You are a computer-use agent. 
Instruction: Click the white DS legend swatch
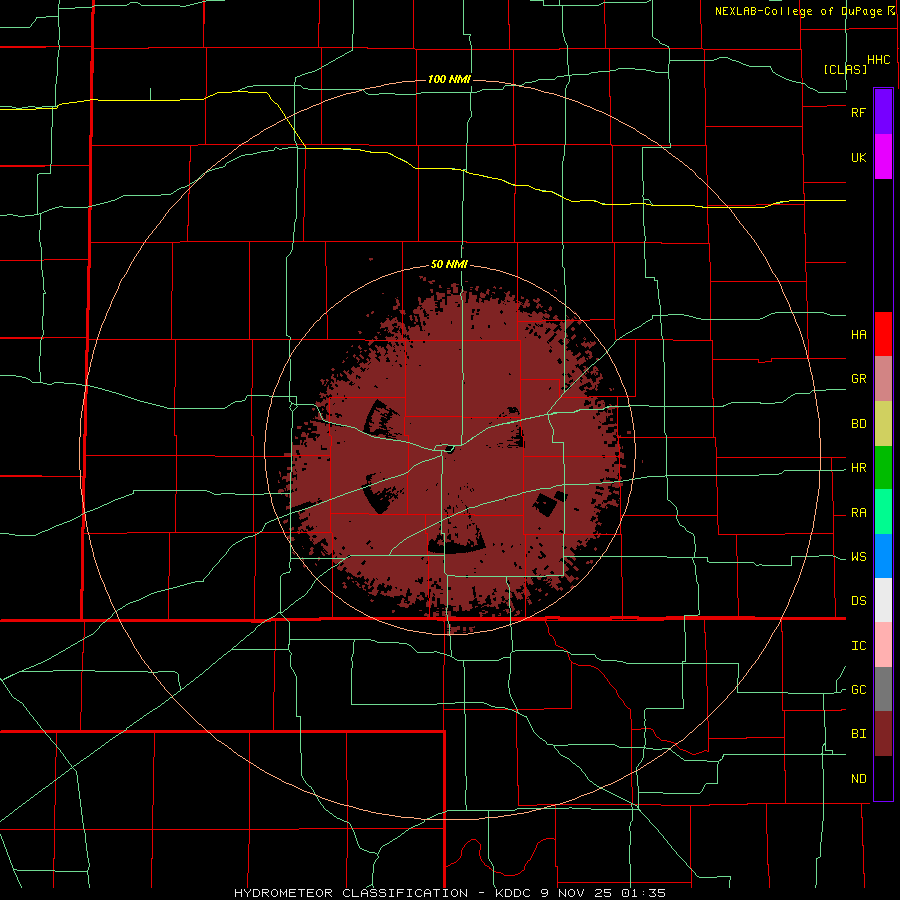click(x=883, y=600)
